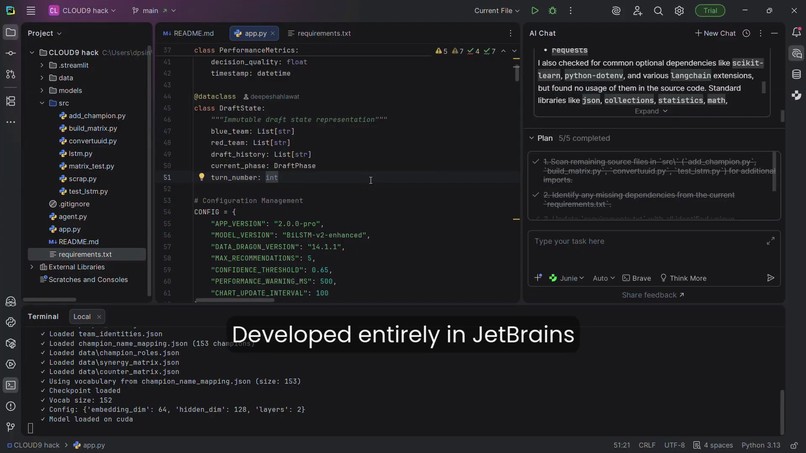Open the notifications bell
806x453 pixels.
point(796,32)
